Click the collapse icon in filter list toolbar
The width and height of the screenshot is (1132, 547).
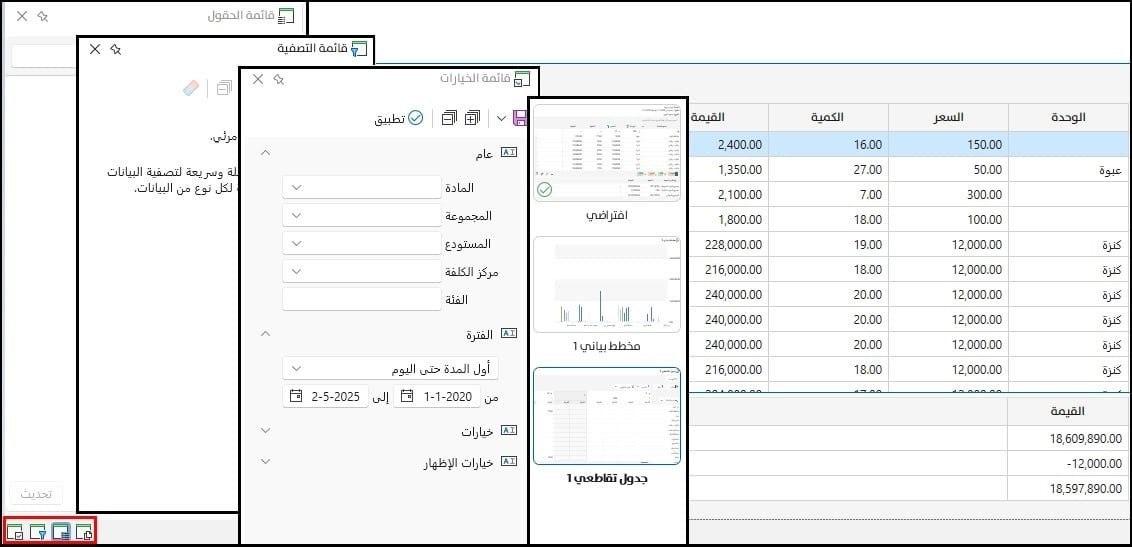(x=225, y=88)
